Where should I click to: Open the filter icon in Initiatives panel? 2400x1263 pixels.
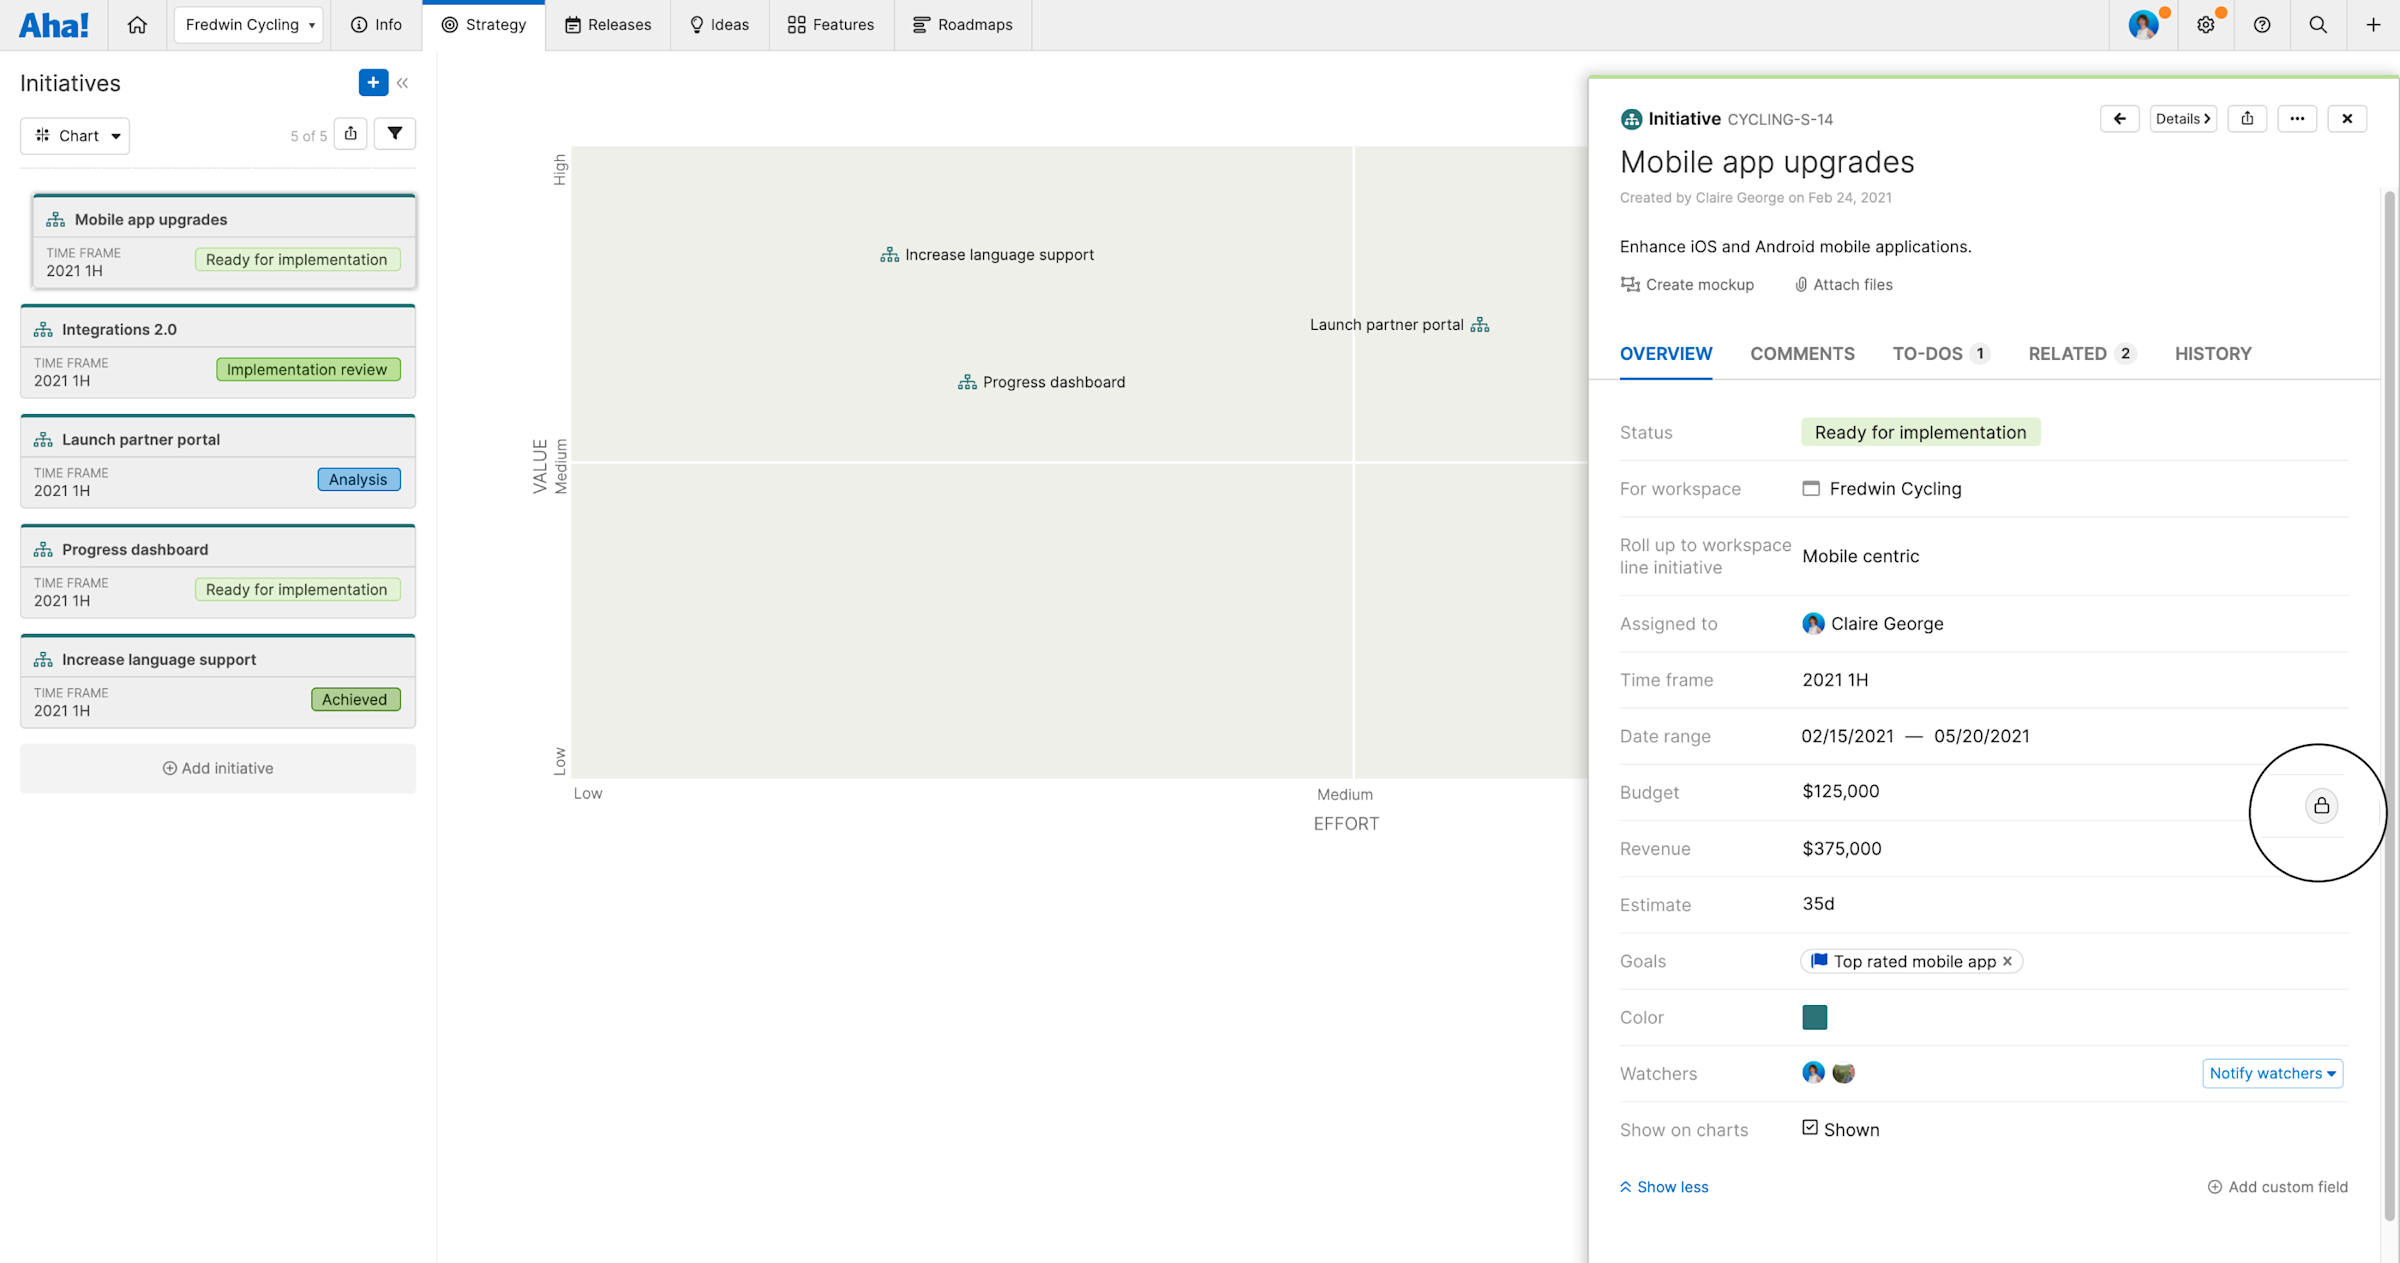395,133
